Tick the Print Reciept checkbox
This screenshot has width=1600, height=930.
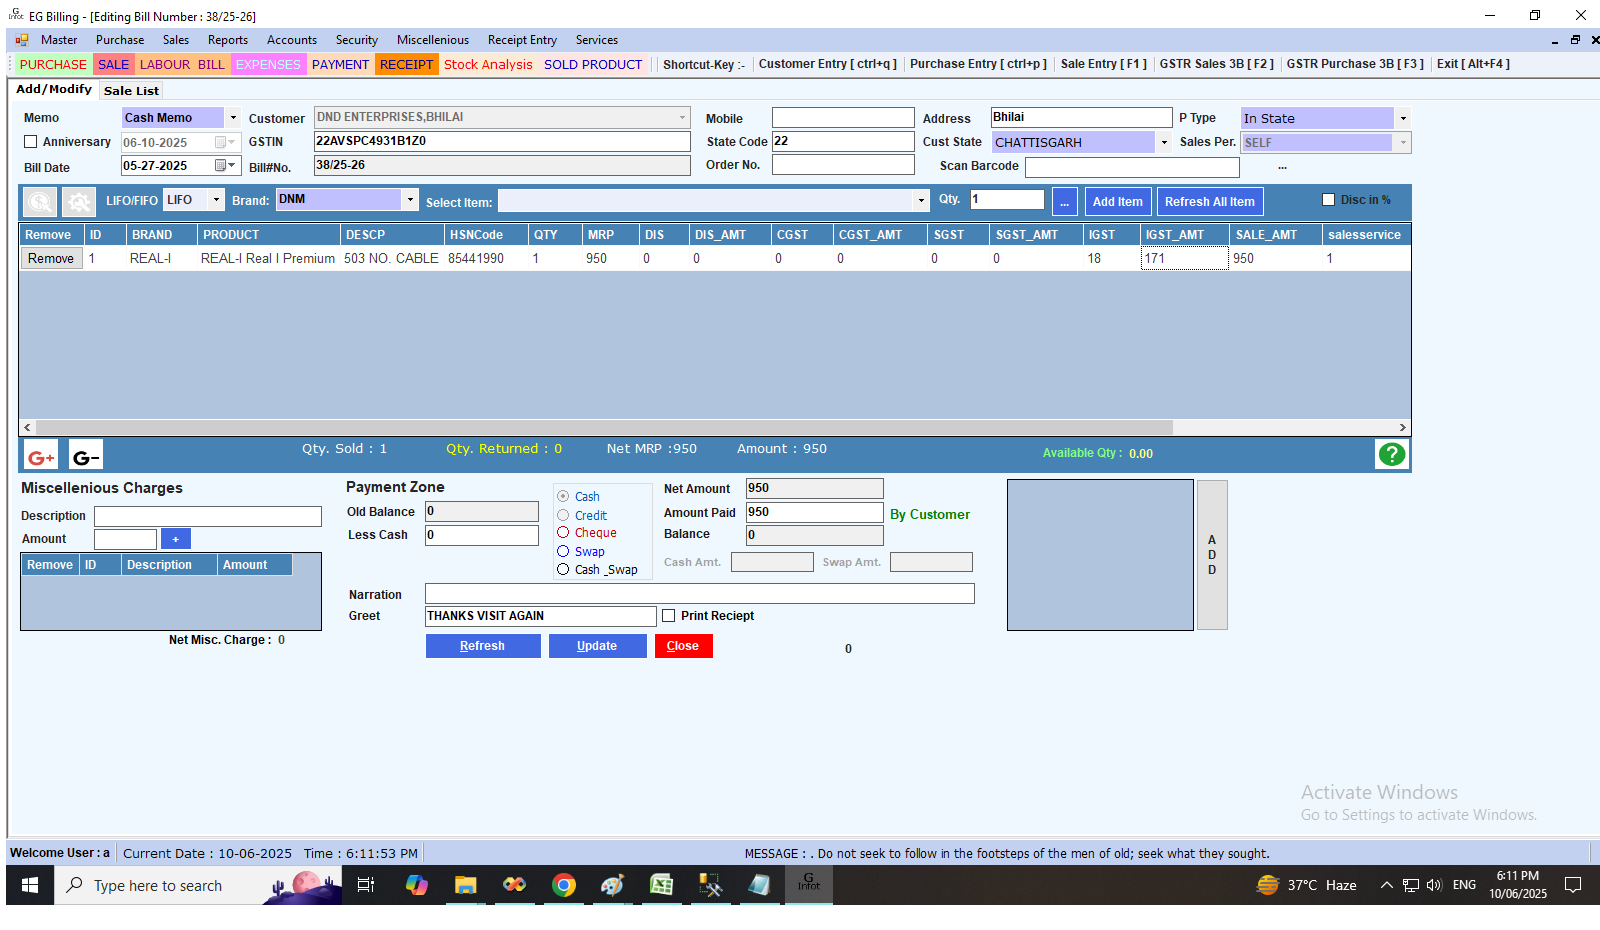(x=669, y=616)
